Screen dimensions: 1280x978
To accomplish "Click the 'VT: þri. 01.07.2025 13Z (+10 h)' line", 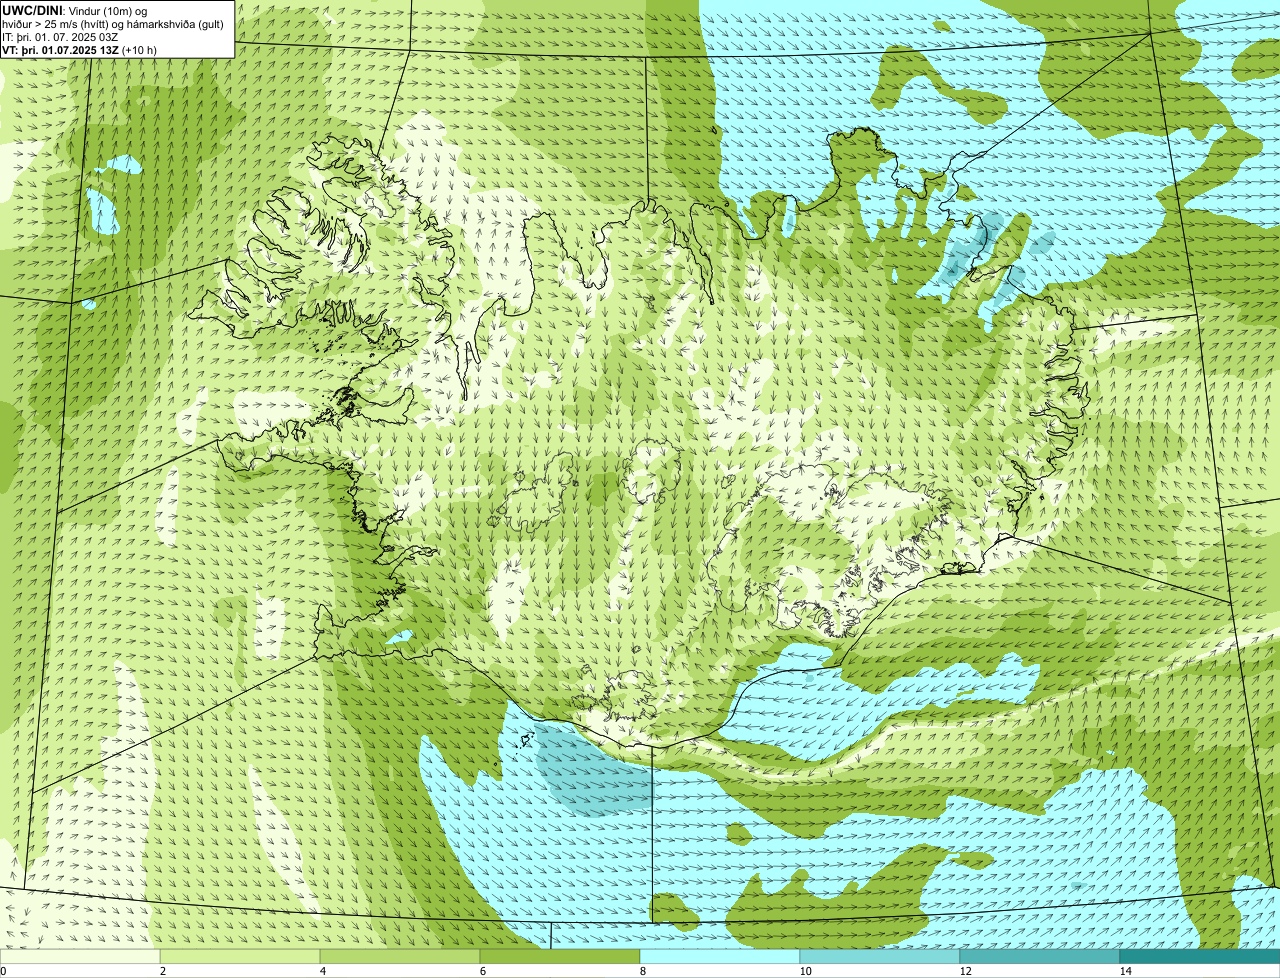I will [79, 49].
